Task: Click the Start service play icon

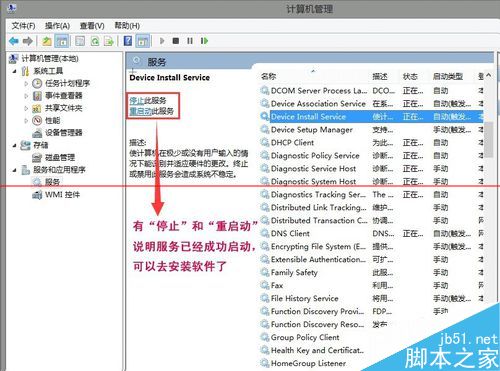Action: [x=162, y=41]
